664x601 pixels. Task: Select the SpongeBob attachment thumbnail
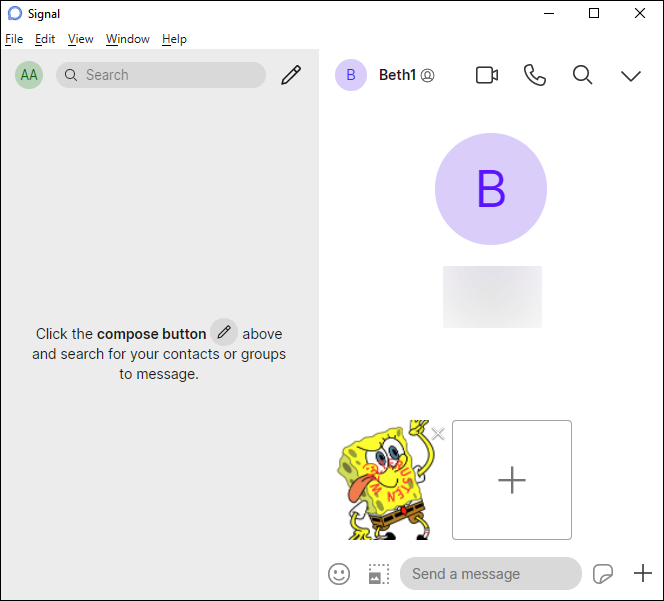coord(386,480)
